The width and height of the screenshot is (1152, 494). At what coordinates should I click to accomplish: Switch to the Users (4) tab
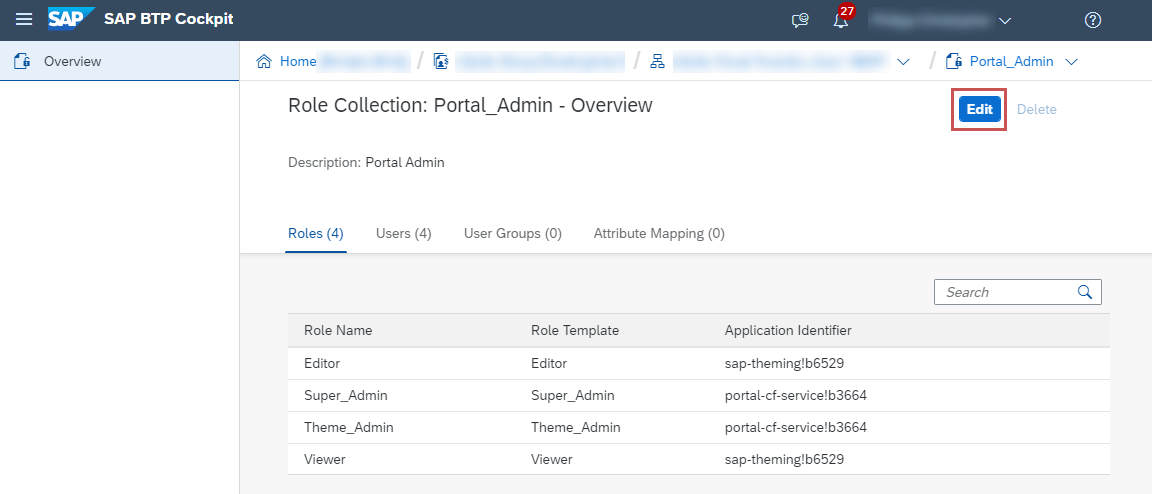(403, 234)
